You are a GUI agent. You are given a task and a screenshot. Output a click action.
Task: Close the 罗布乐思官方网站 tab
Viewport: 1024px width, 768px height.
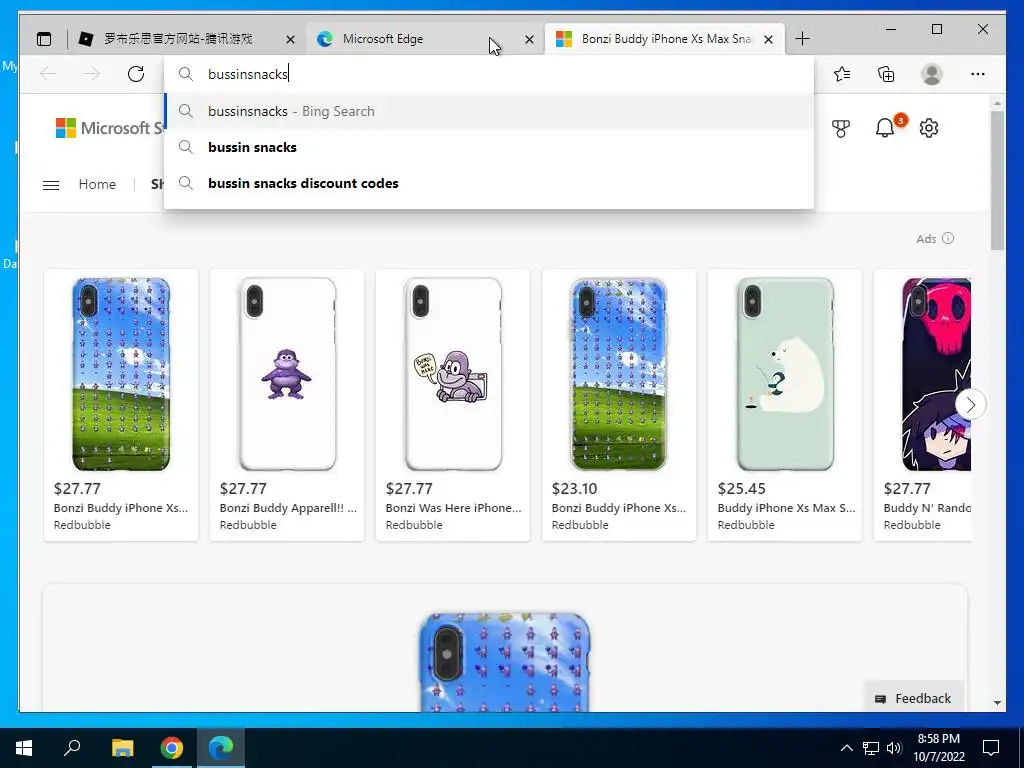(x=291, y=40)
